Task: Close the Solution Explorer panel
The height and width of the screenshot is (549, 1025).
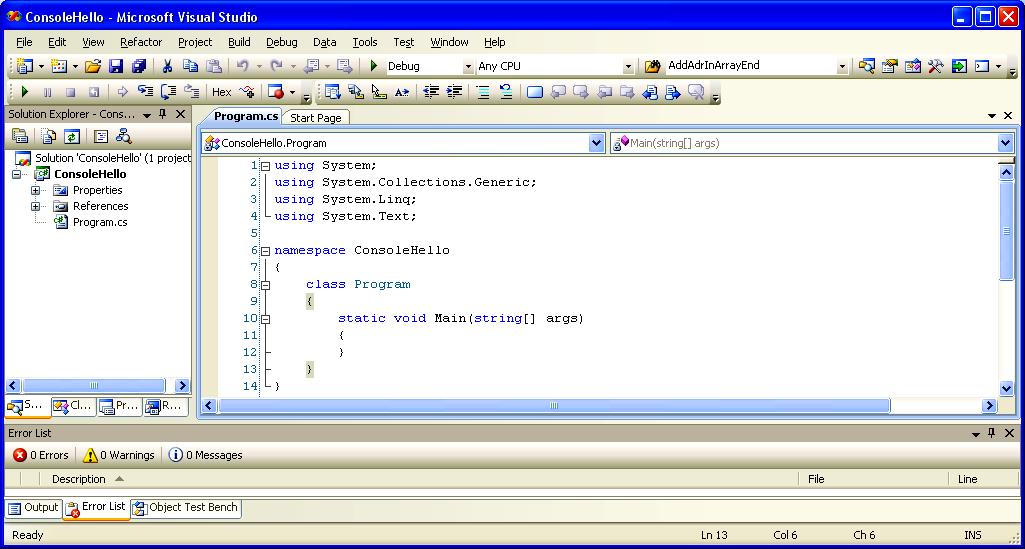Action: coord(181,114)
